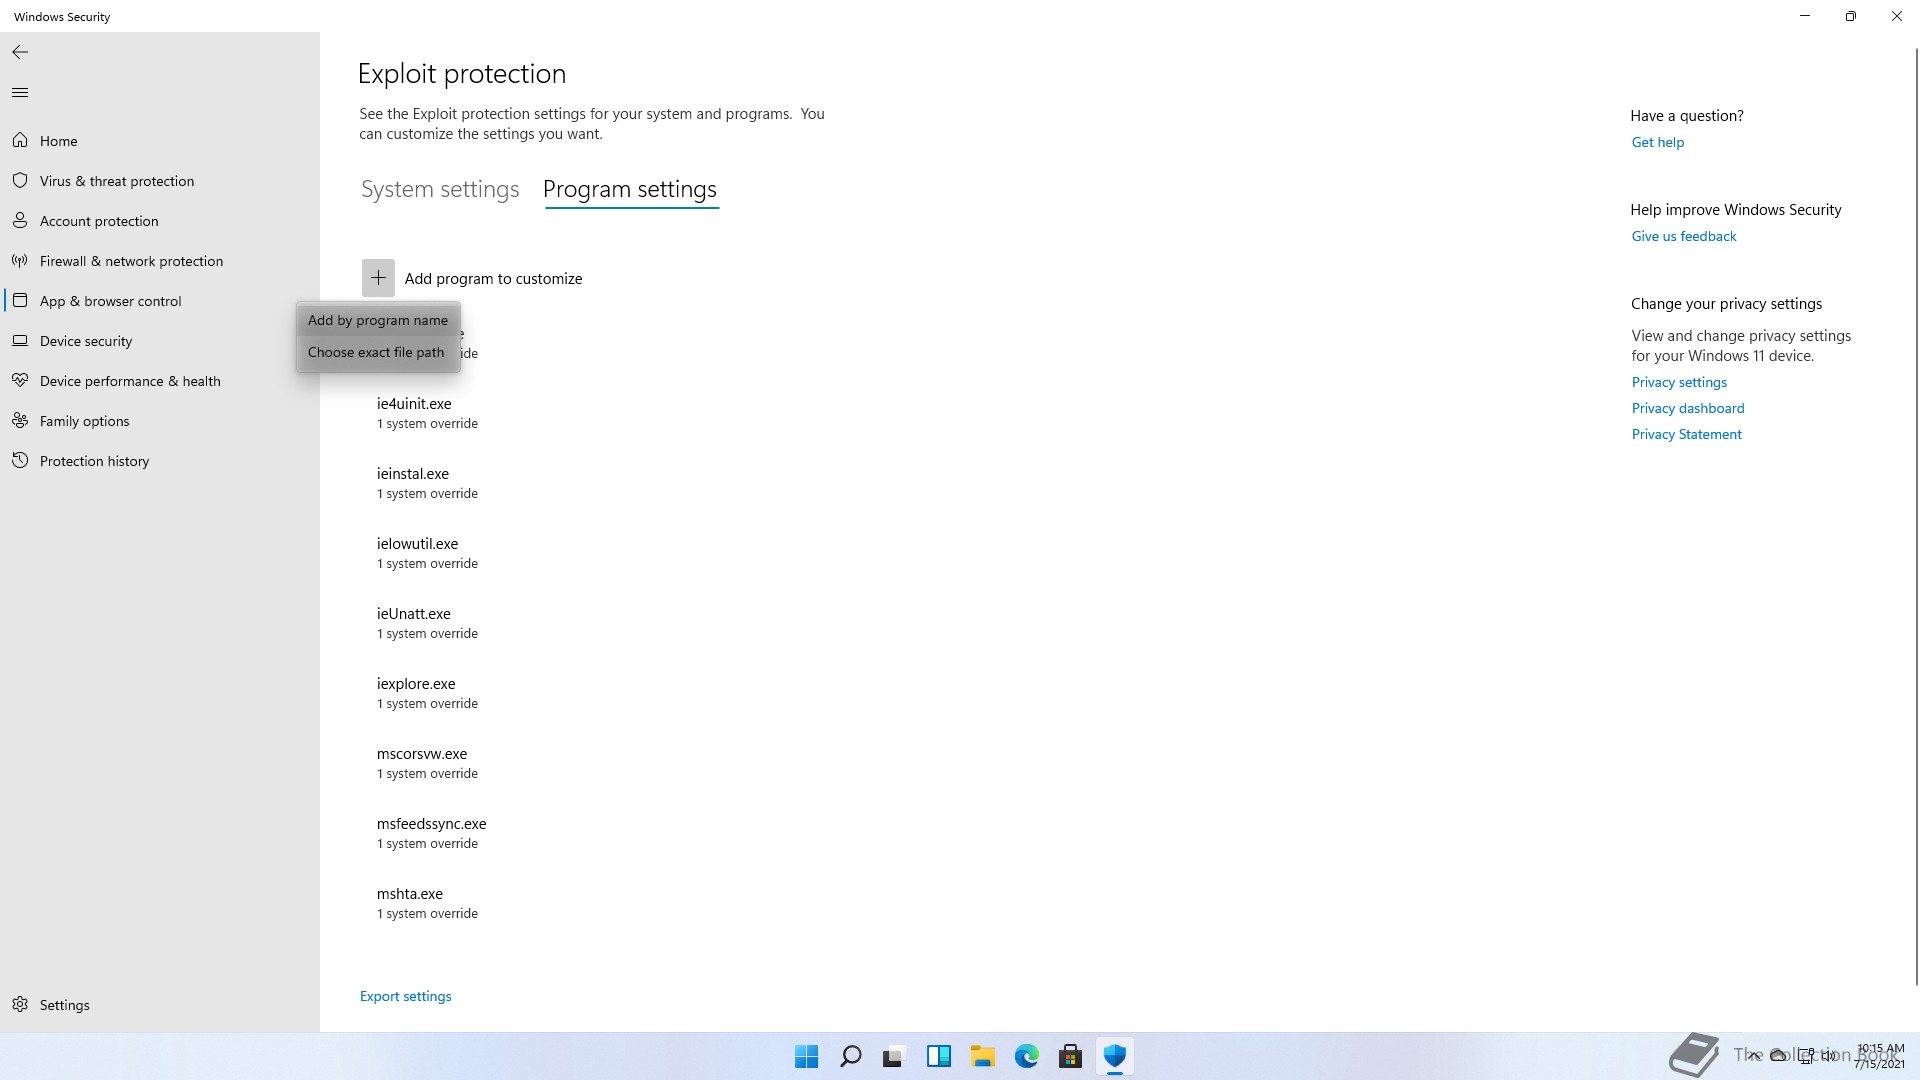This screenshot has width=1920, height=1080.
Task: Expand iexplore.exe program entry
Action: click(x=427, y=693)
